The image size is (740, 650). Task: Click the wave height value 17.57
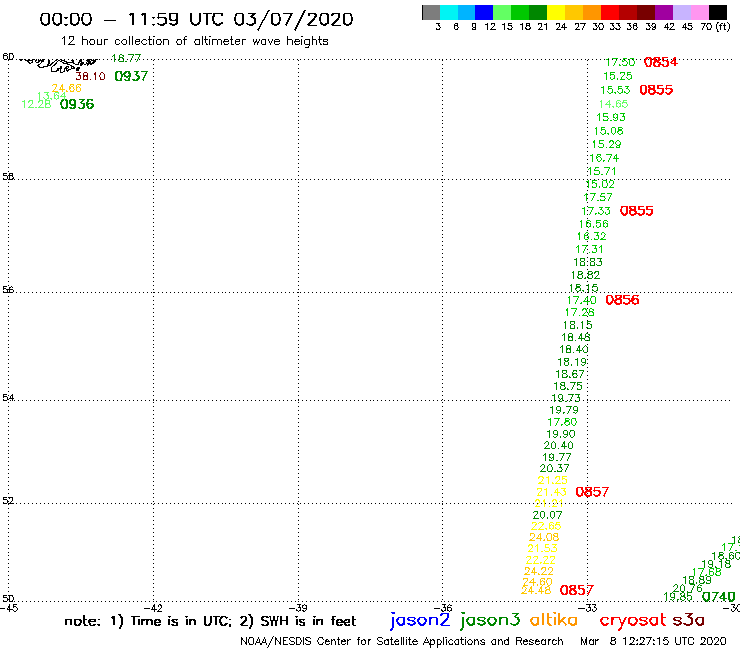(598, 198)
